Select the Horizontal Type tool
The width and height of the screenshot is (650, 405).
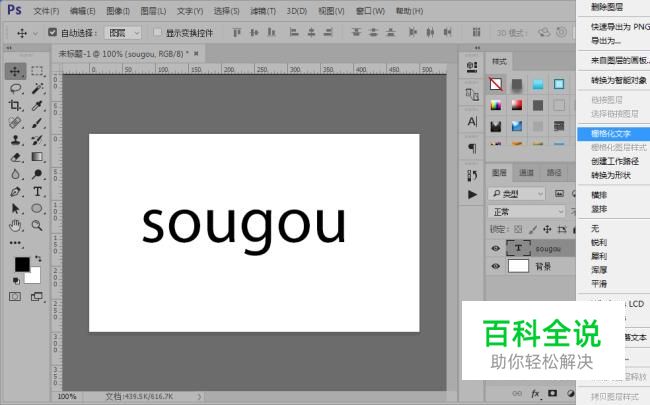[37, 192]
